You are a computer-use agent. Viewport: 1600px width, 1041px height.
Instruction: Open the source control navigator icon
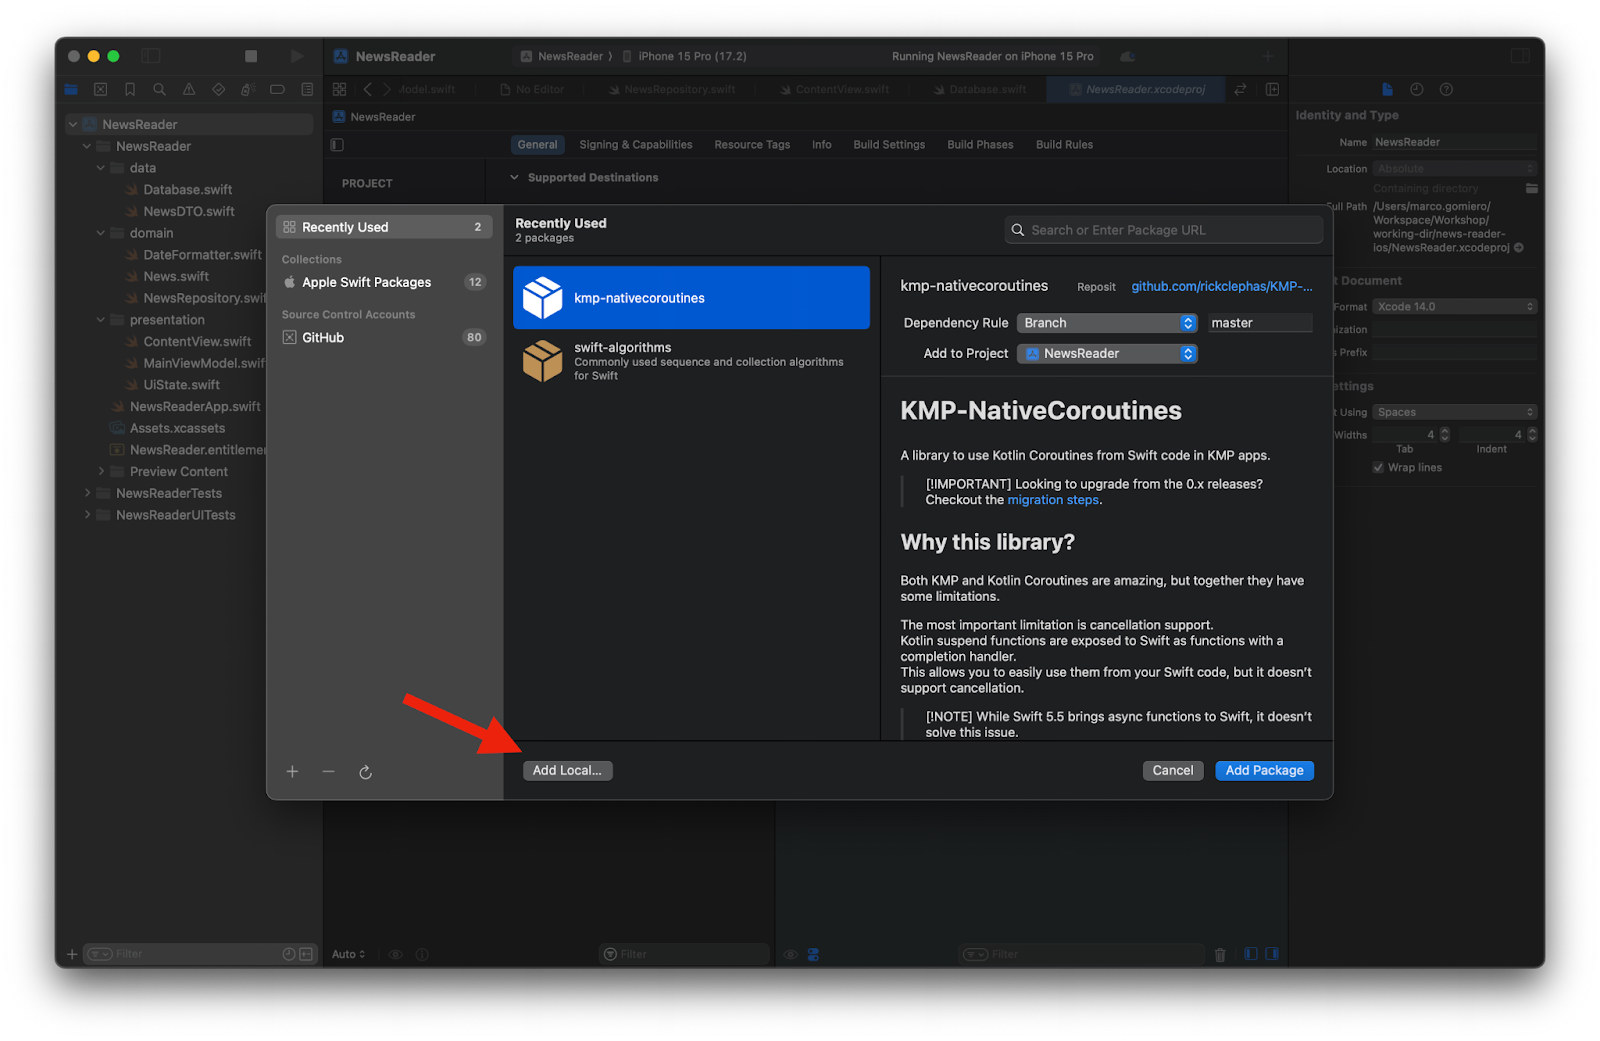click(100, 89)
